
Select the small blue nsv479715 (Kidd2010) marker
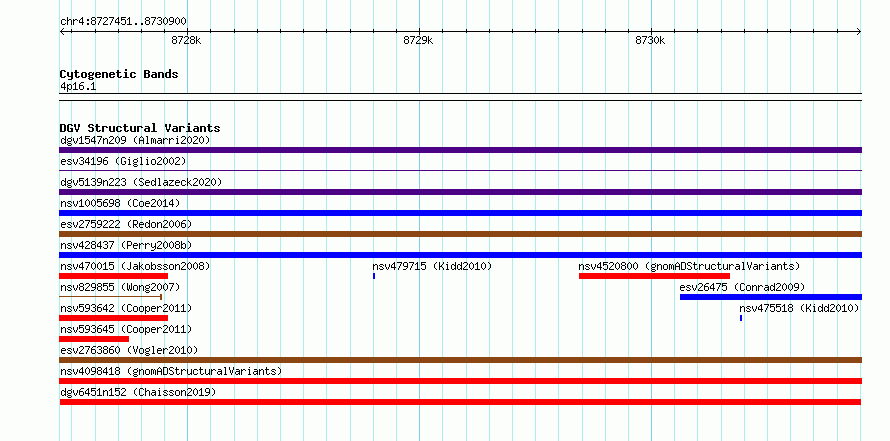(374, 276)
